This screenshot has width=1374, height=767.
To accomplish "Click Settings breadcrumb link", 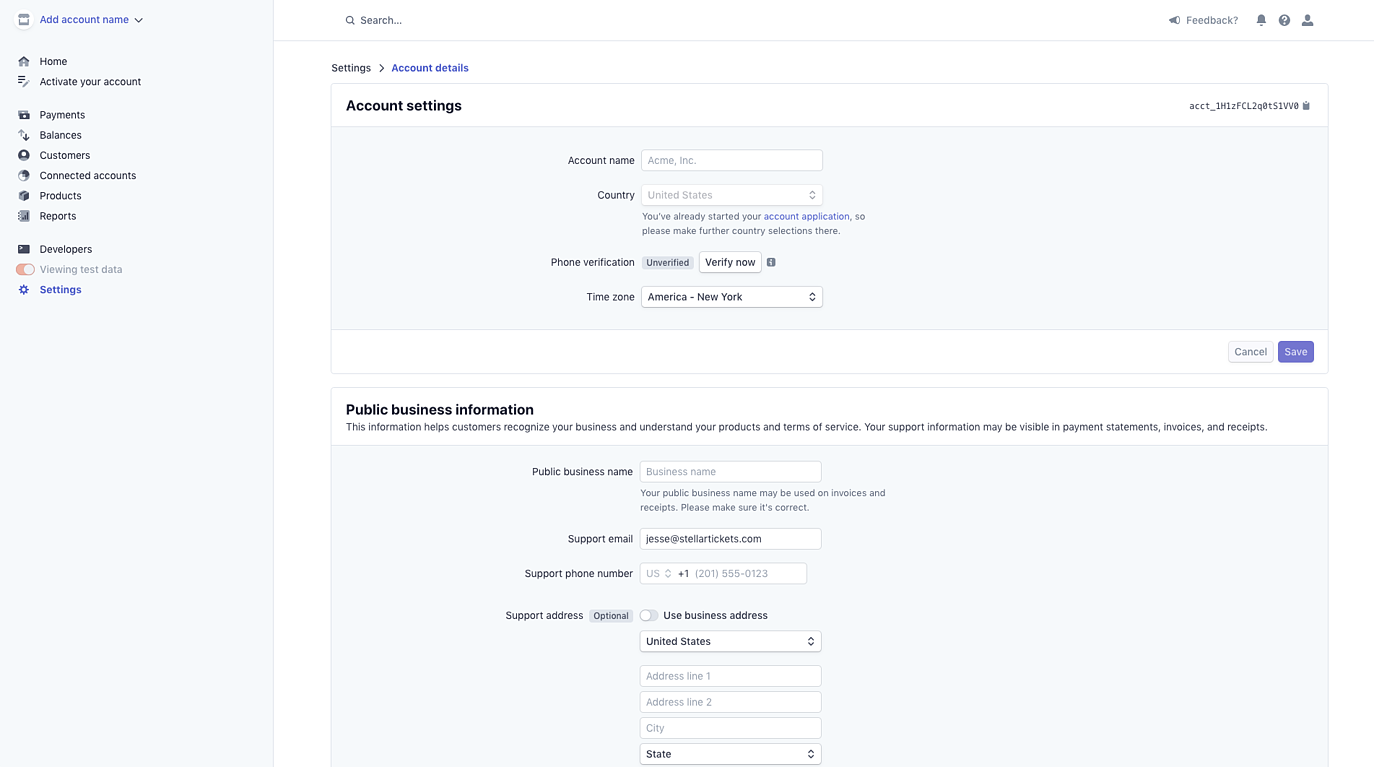I will [351, 68].
